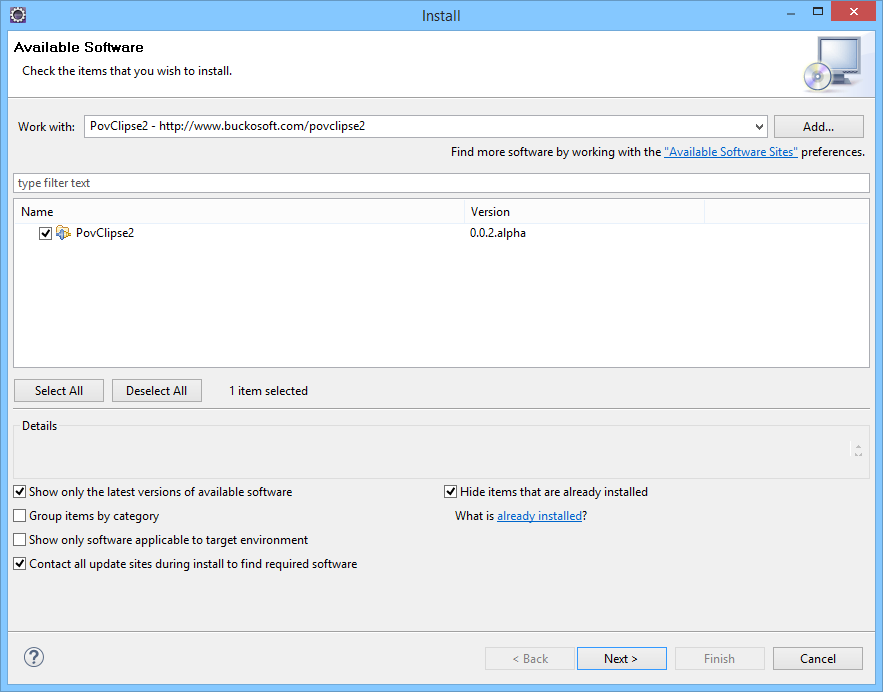Image resolution: width=883 pixels, height=692 pixels.
Task: Click the Next > button
Action: pos(622,658)
